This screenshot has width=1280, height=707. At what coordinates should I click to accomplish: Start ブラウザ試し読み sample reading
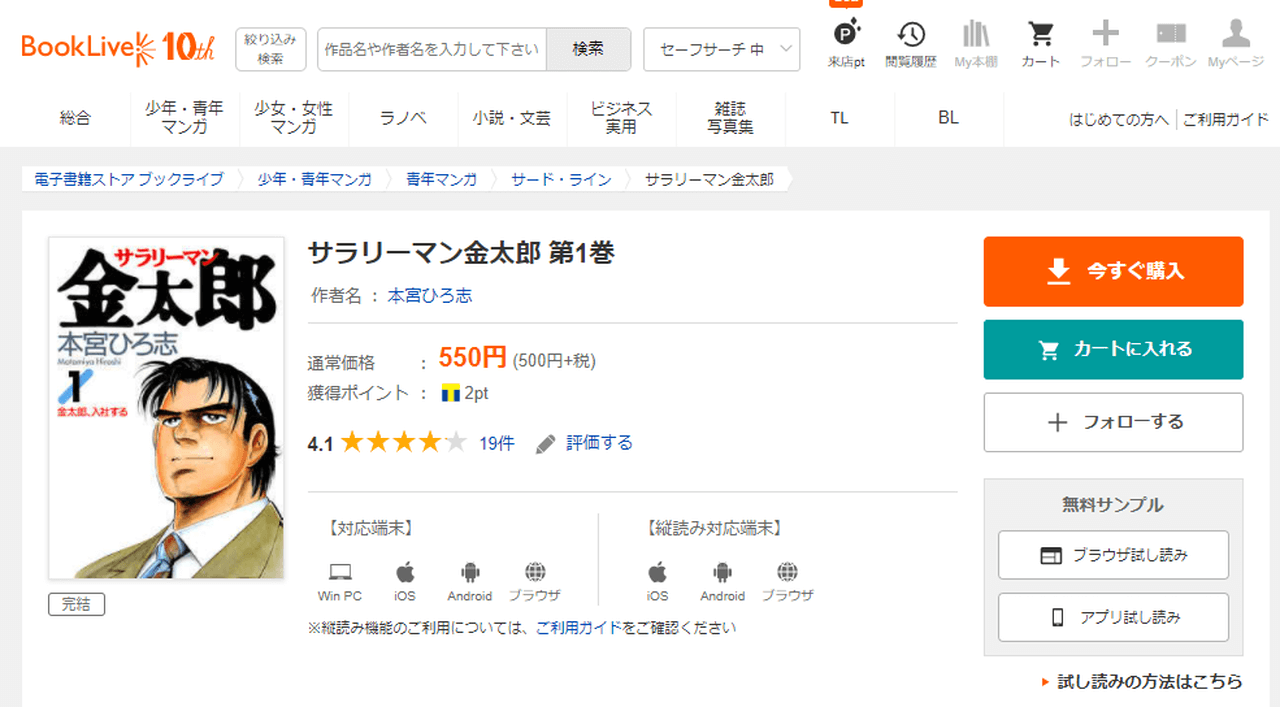tap(1113, 555)
